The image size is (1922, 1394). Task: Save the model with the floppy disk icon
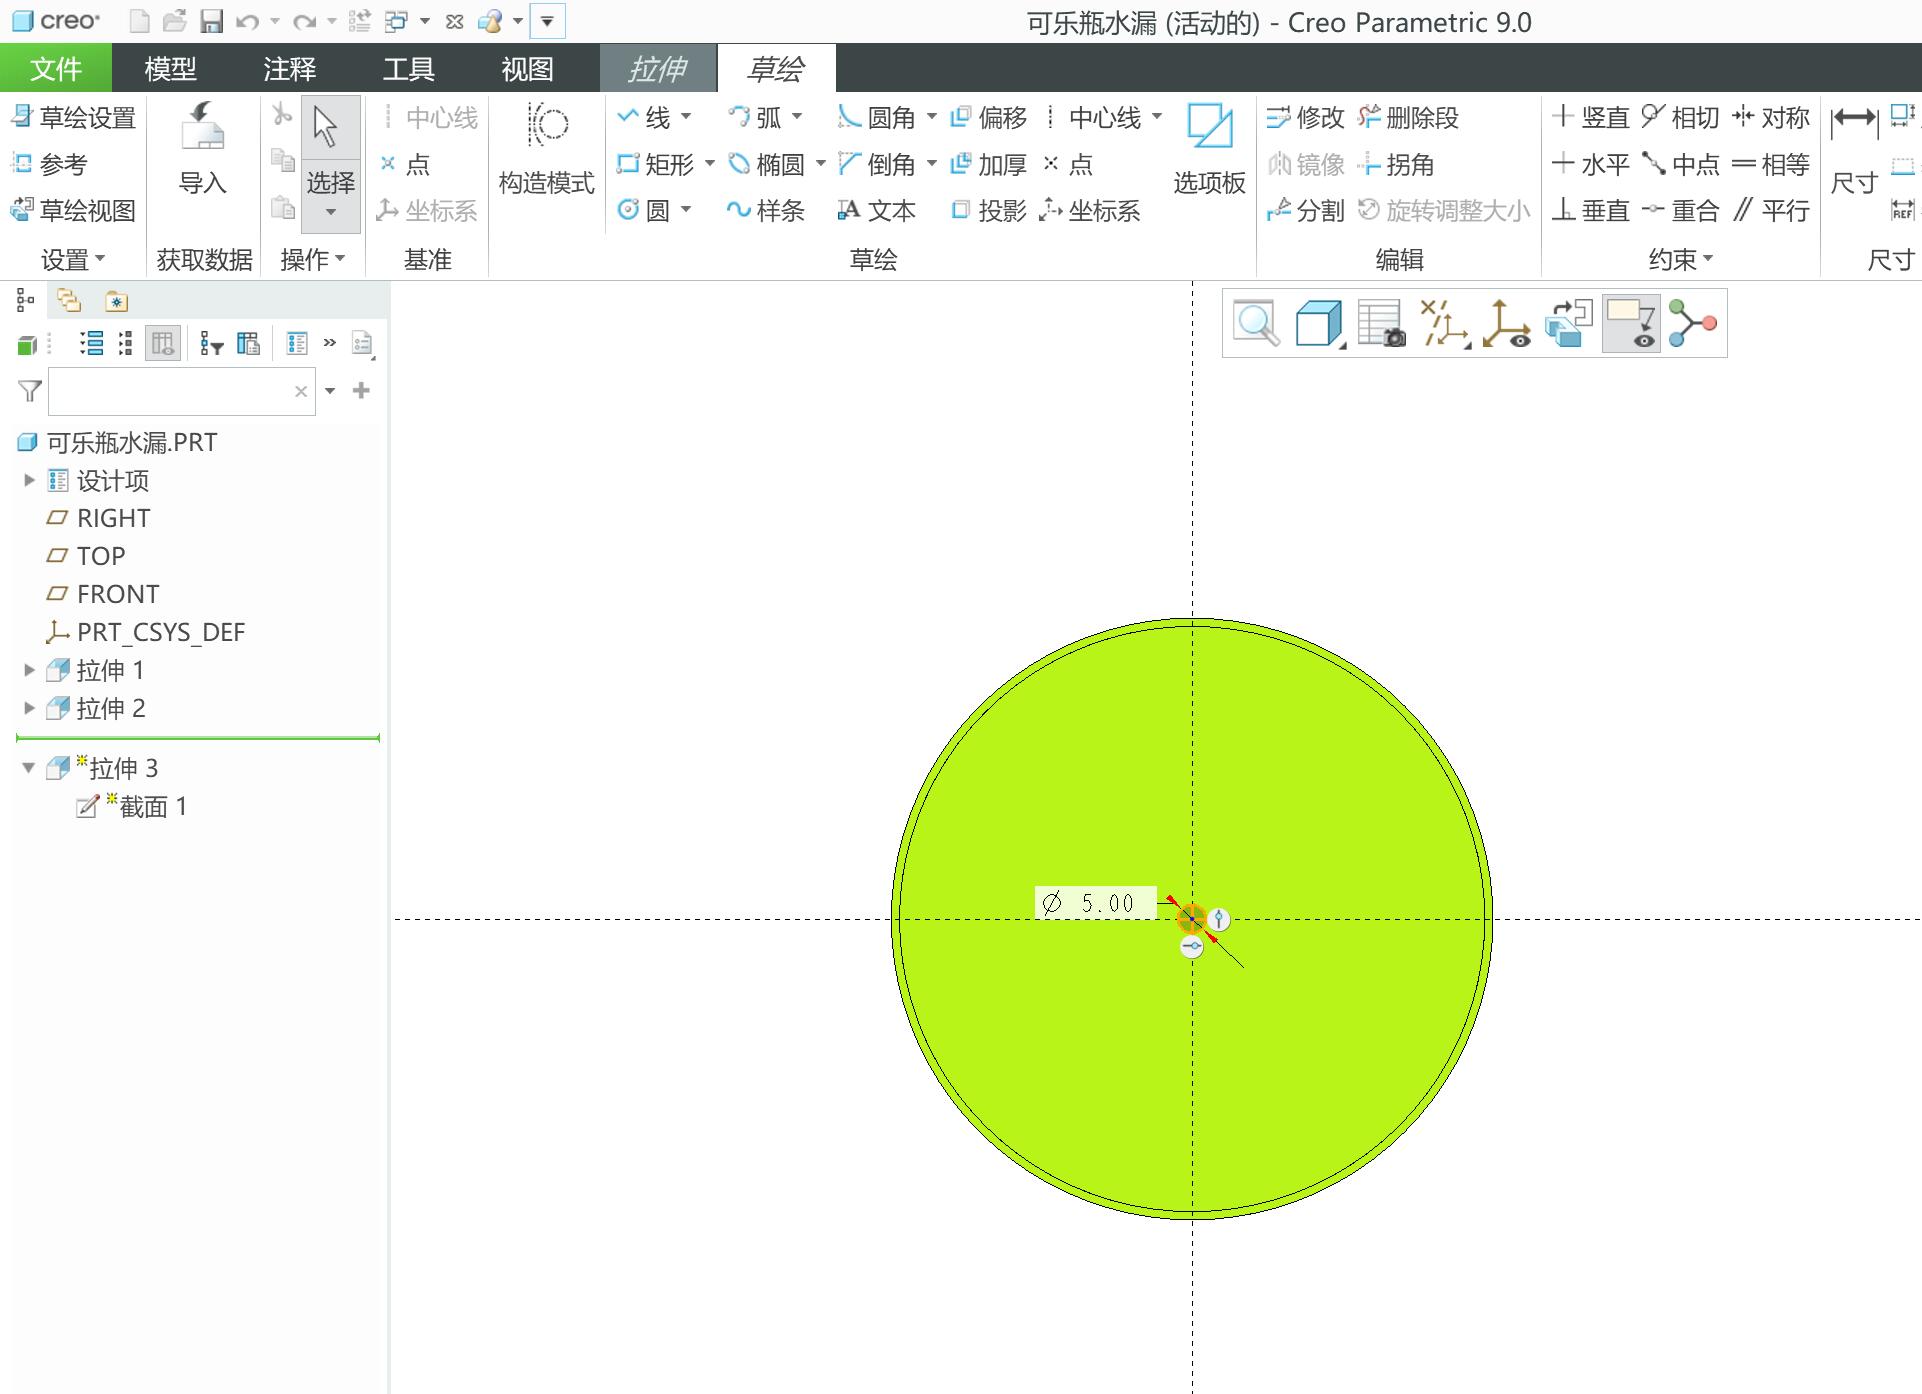coord(211,21)
